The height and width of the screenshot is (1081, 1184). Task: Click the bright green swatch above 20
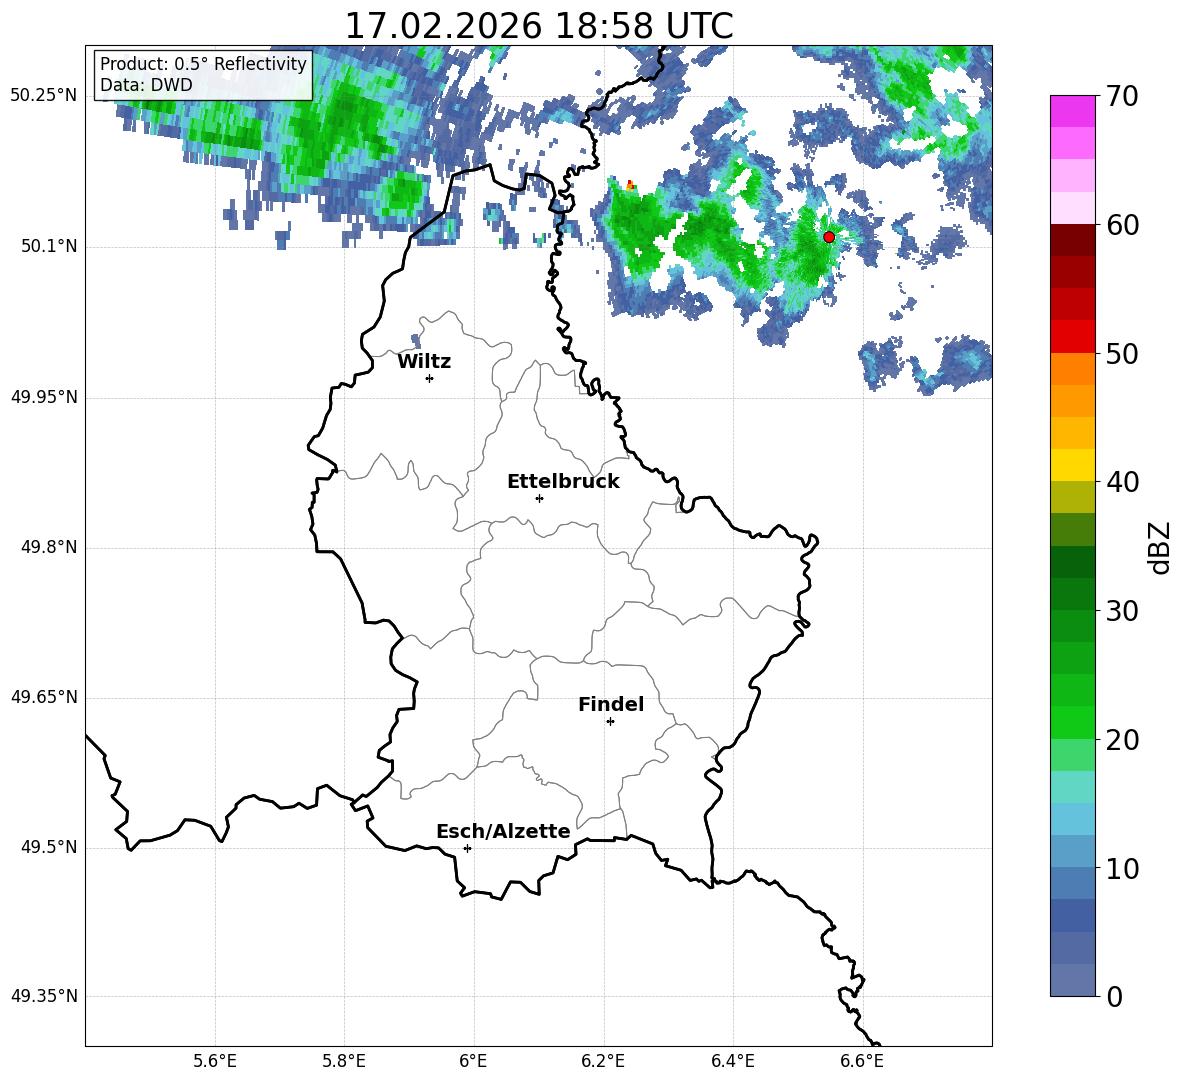[x=1072, y=722]
